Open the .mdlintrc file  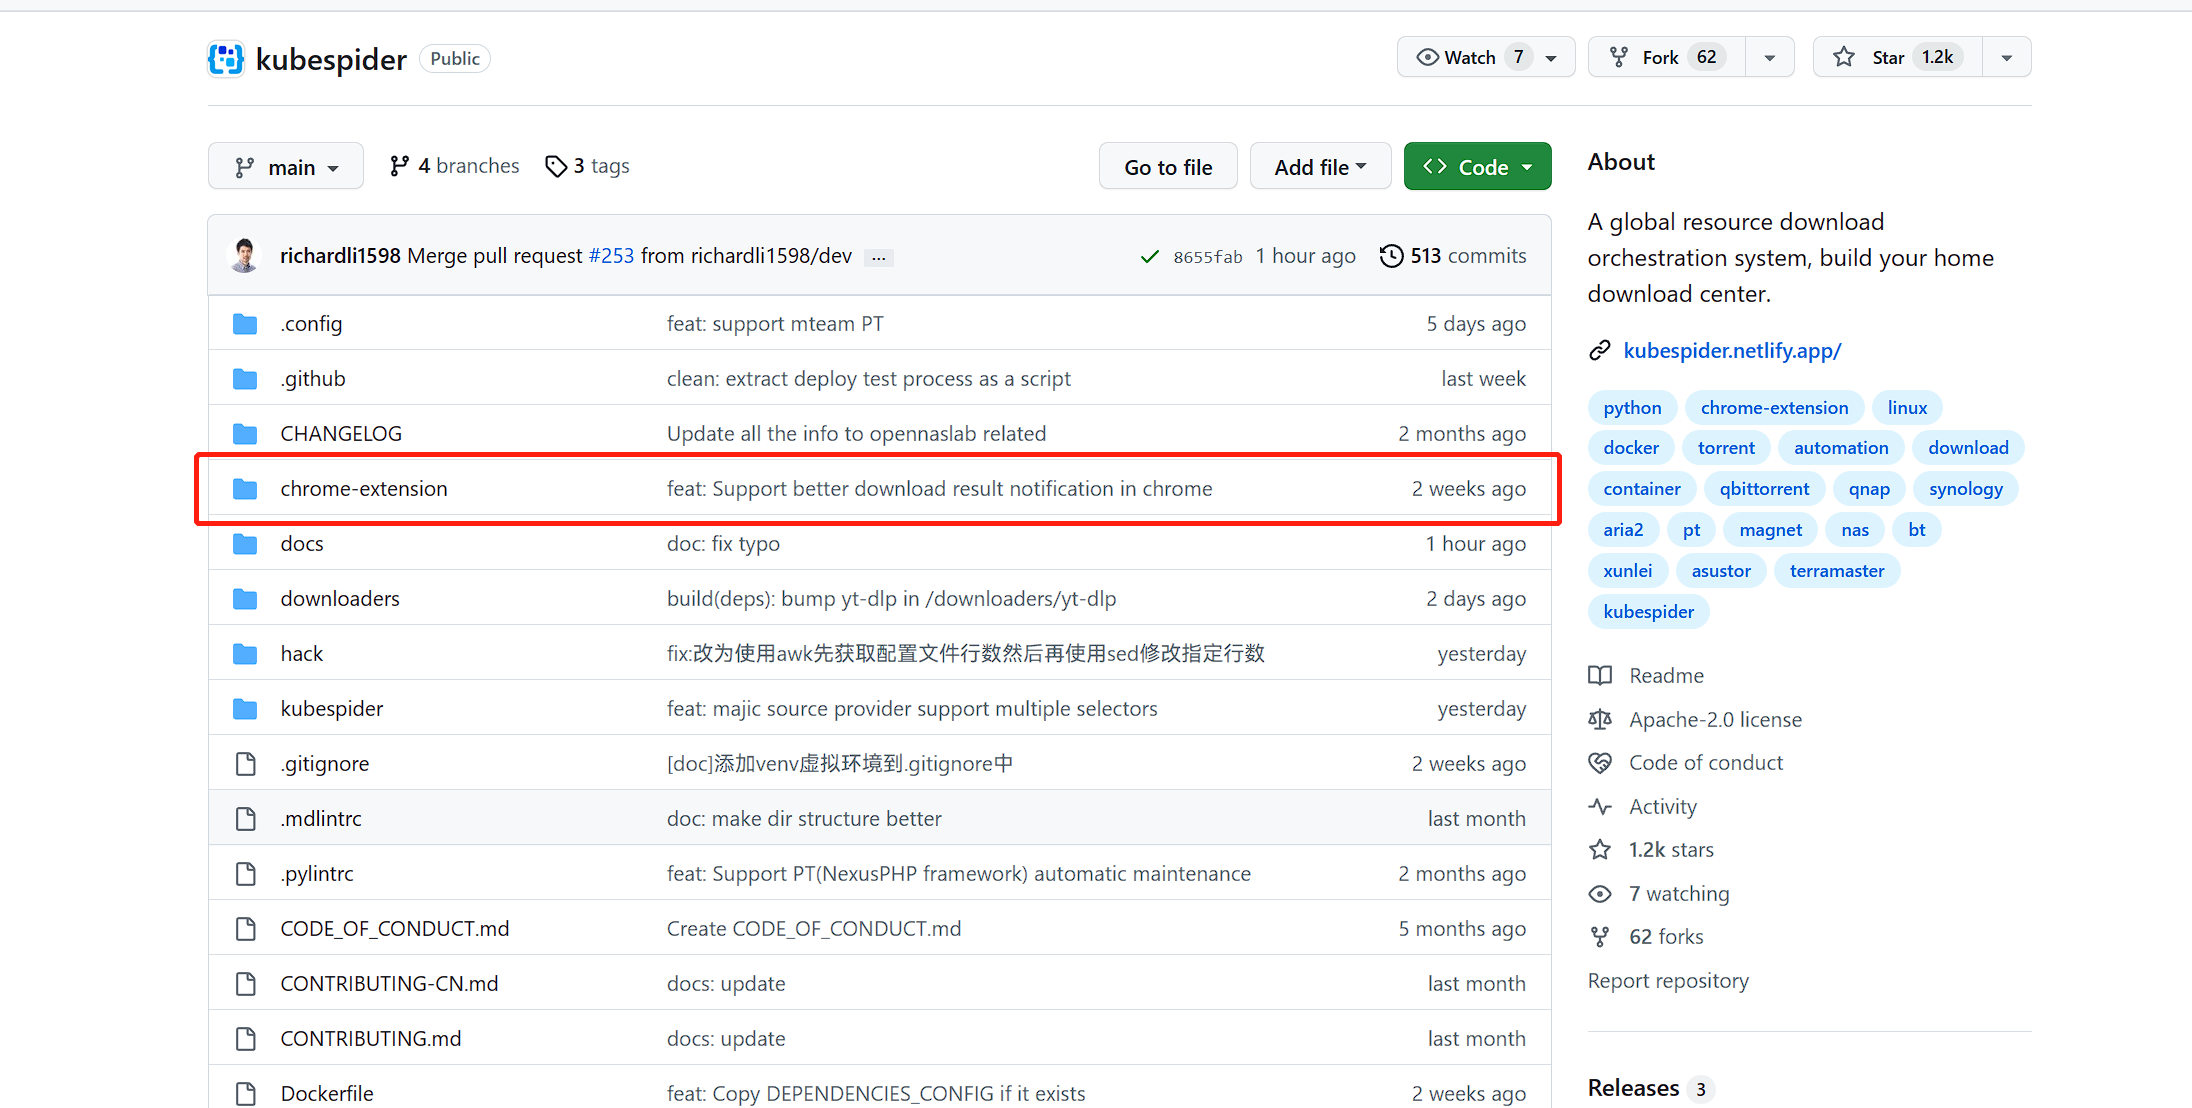point(321,819)
